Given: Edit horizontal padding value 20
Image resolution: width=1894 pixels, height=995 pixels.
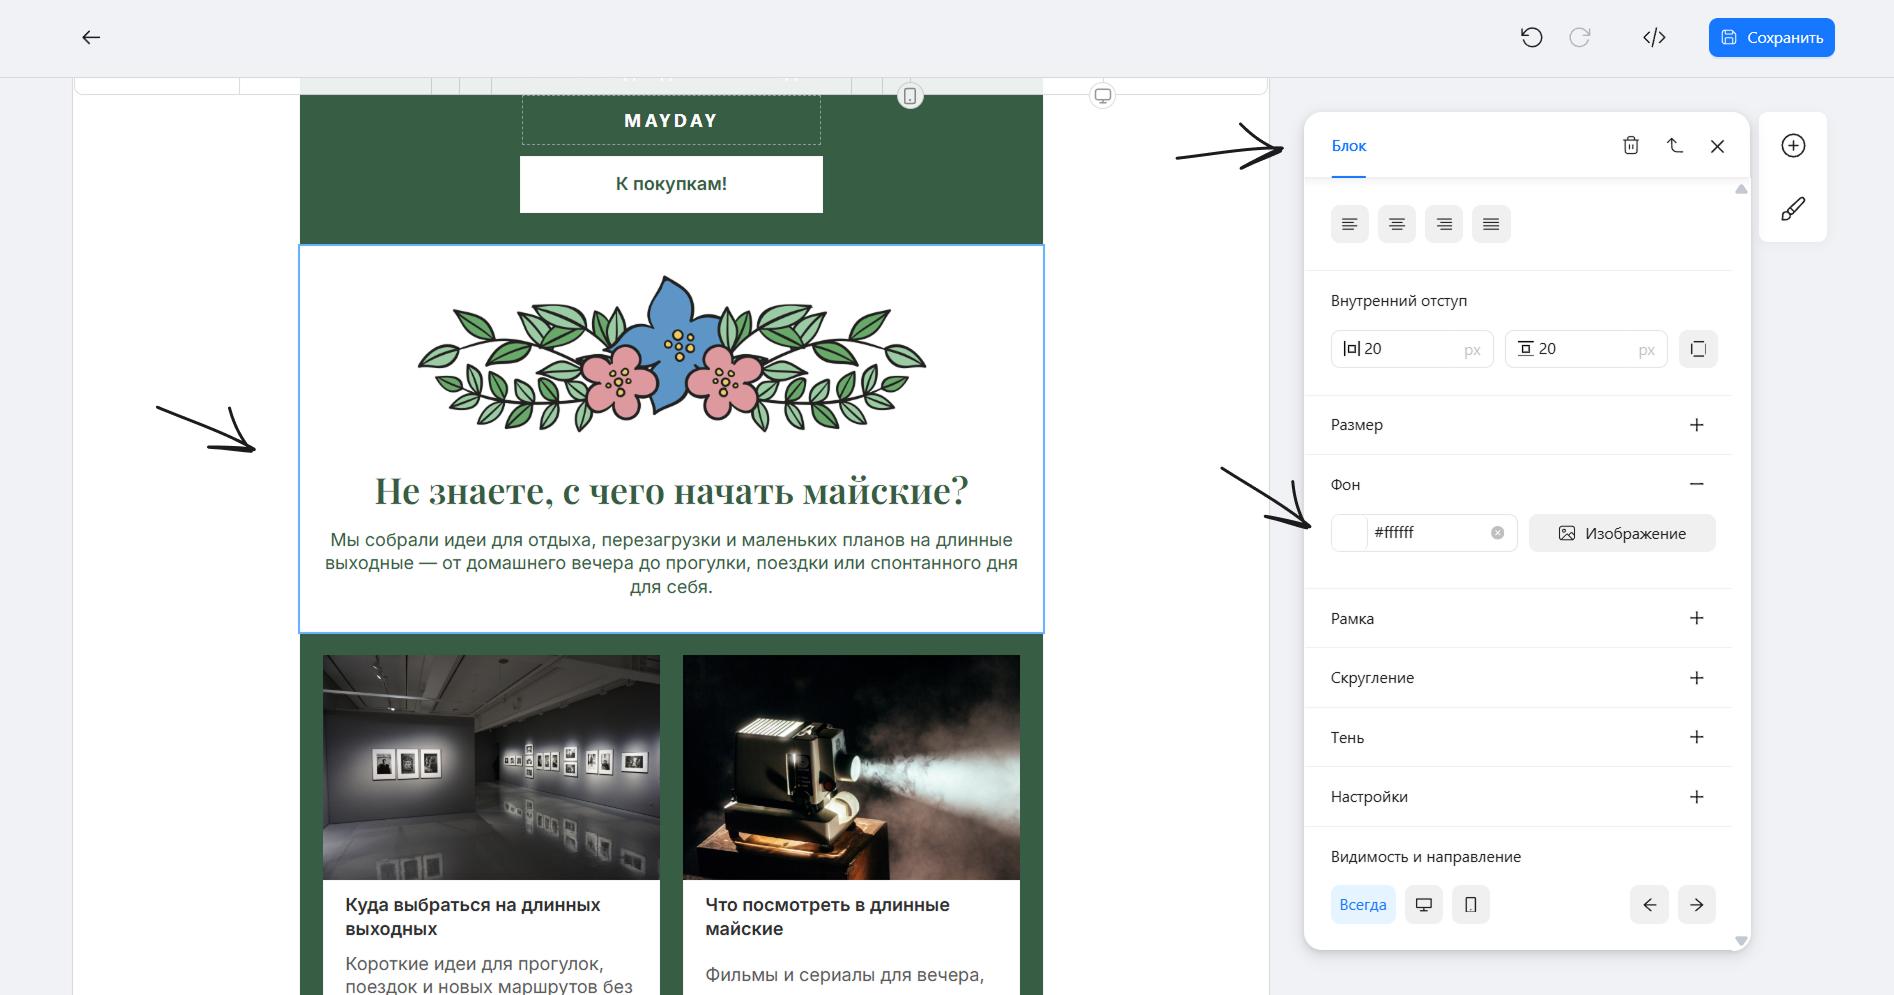Looking at the screenshot, I should tap(1412, 349).
